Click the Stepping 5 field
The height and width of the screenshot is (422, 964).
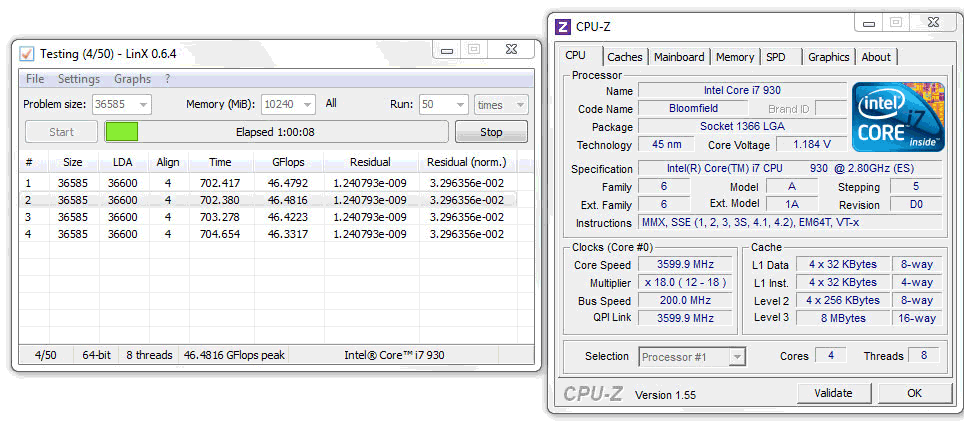915,186
